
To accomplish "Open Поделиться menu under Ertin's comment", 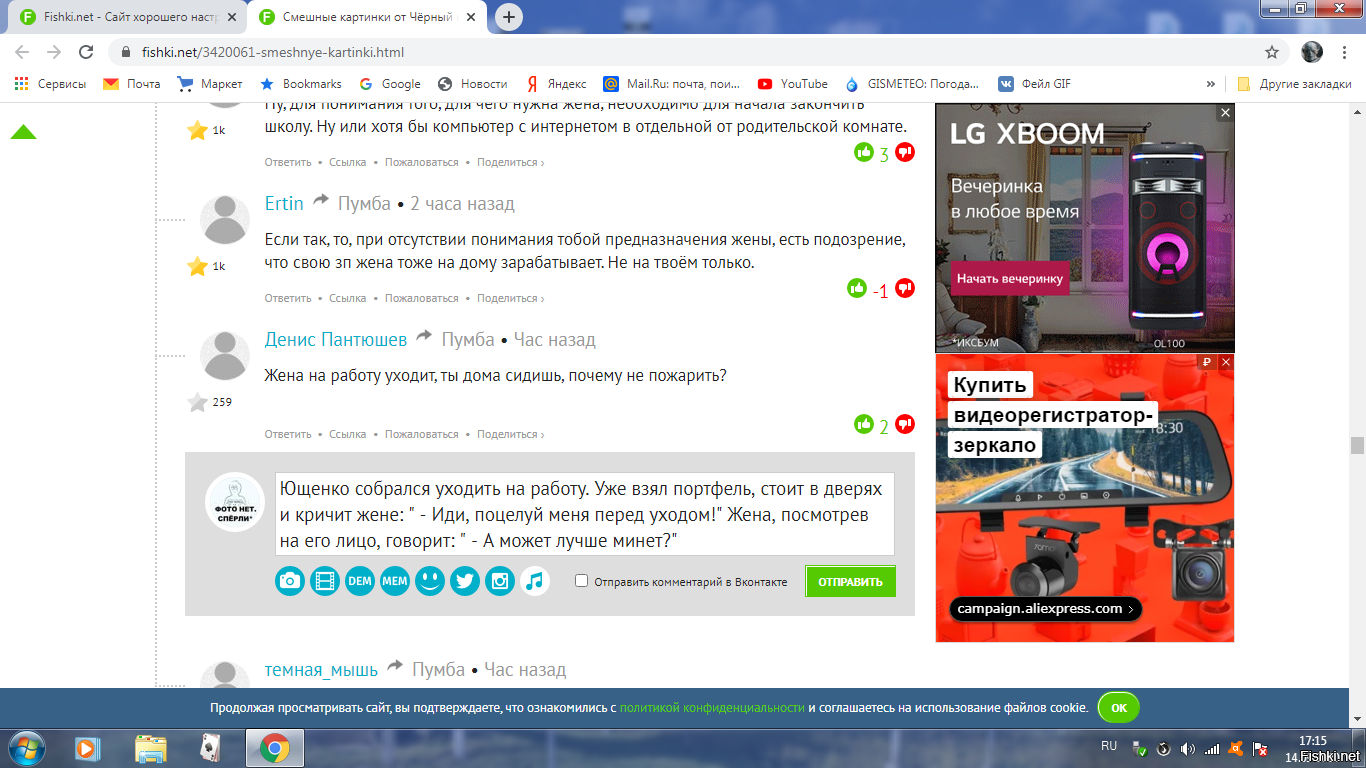I will click(510, 298).
